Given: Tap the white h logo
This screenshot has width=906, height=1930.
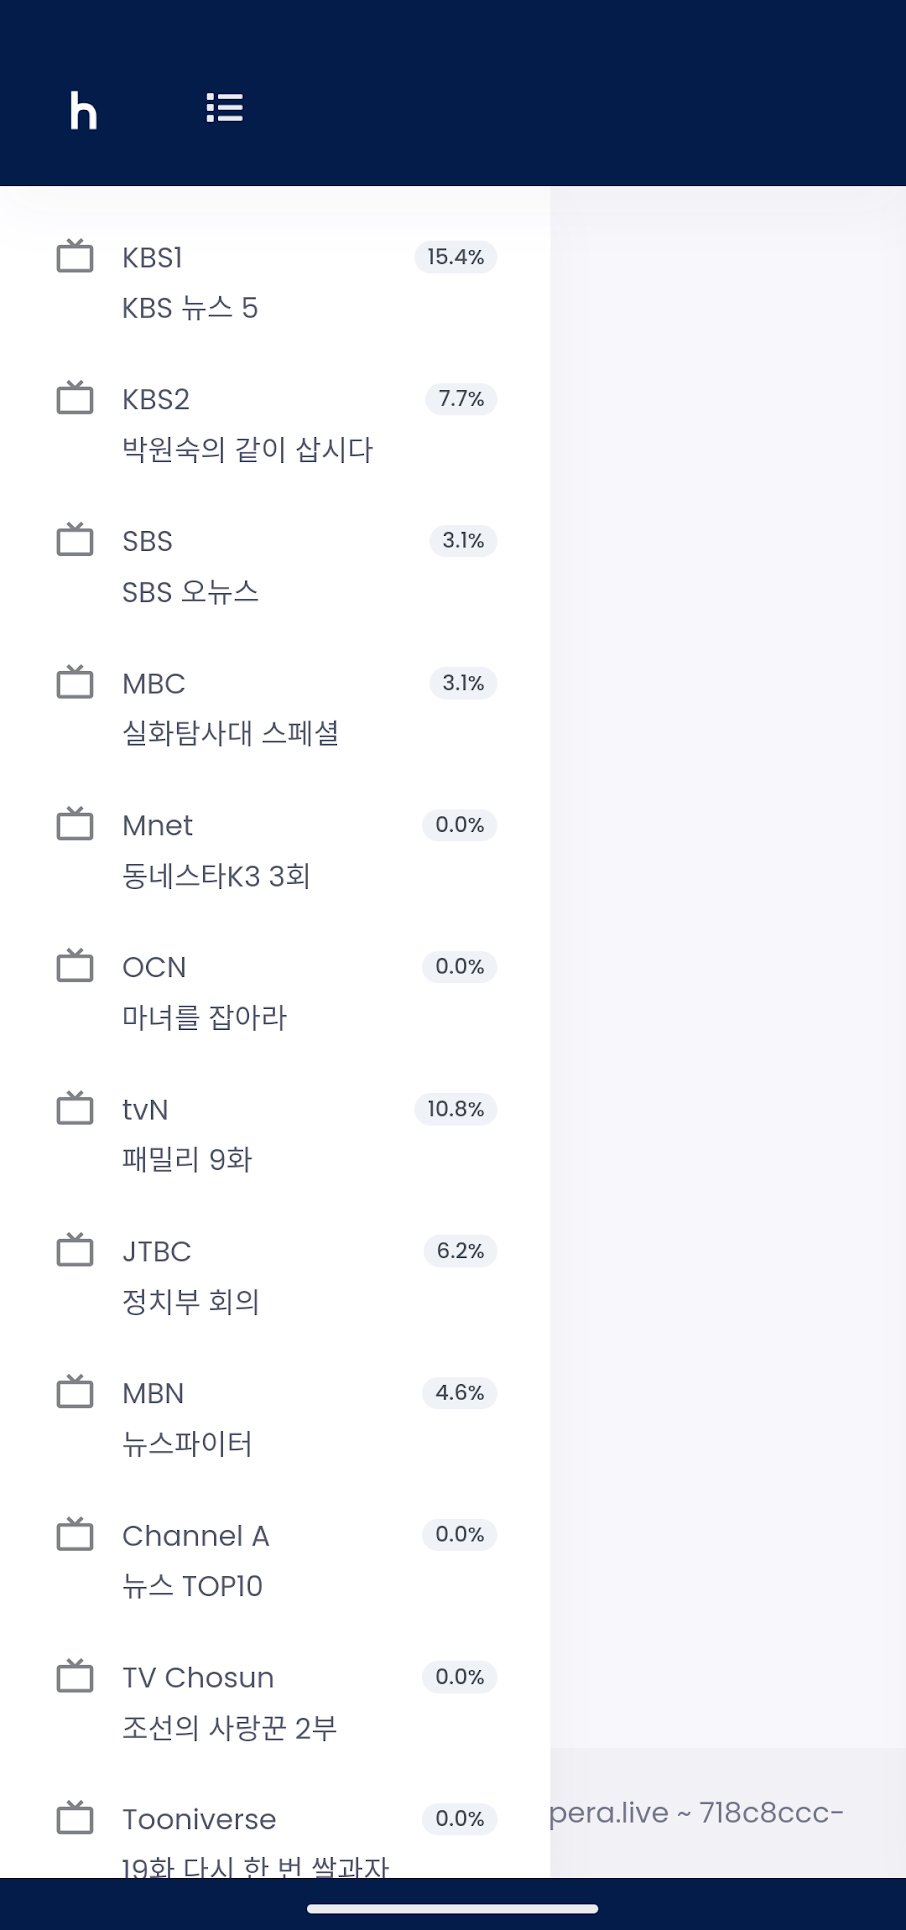Looking at the screenshot, I should [x=83, y=110].
